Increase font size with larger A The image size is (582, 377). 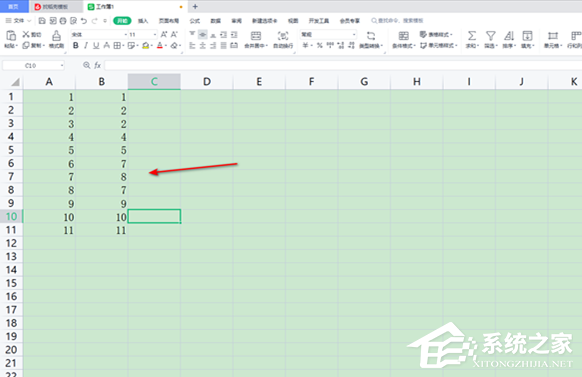tap(164, 35)
